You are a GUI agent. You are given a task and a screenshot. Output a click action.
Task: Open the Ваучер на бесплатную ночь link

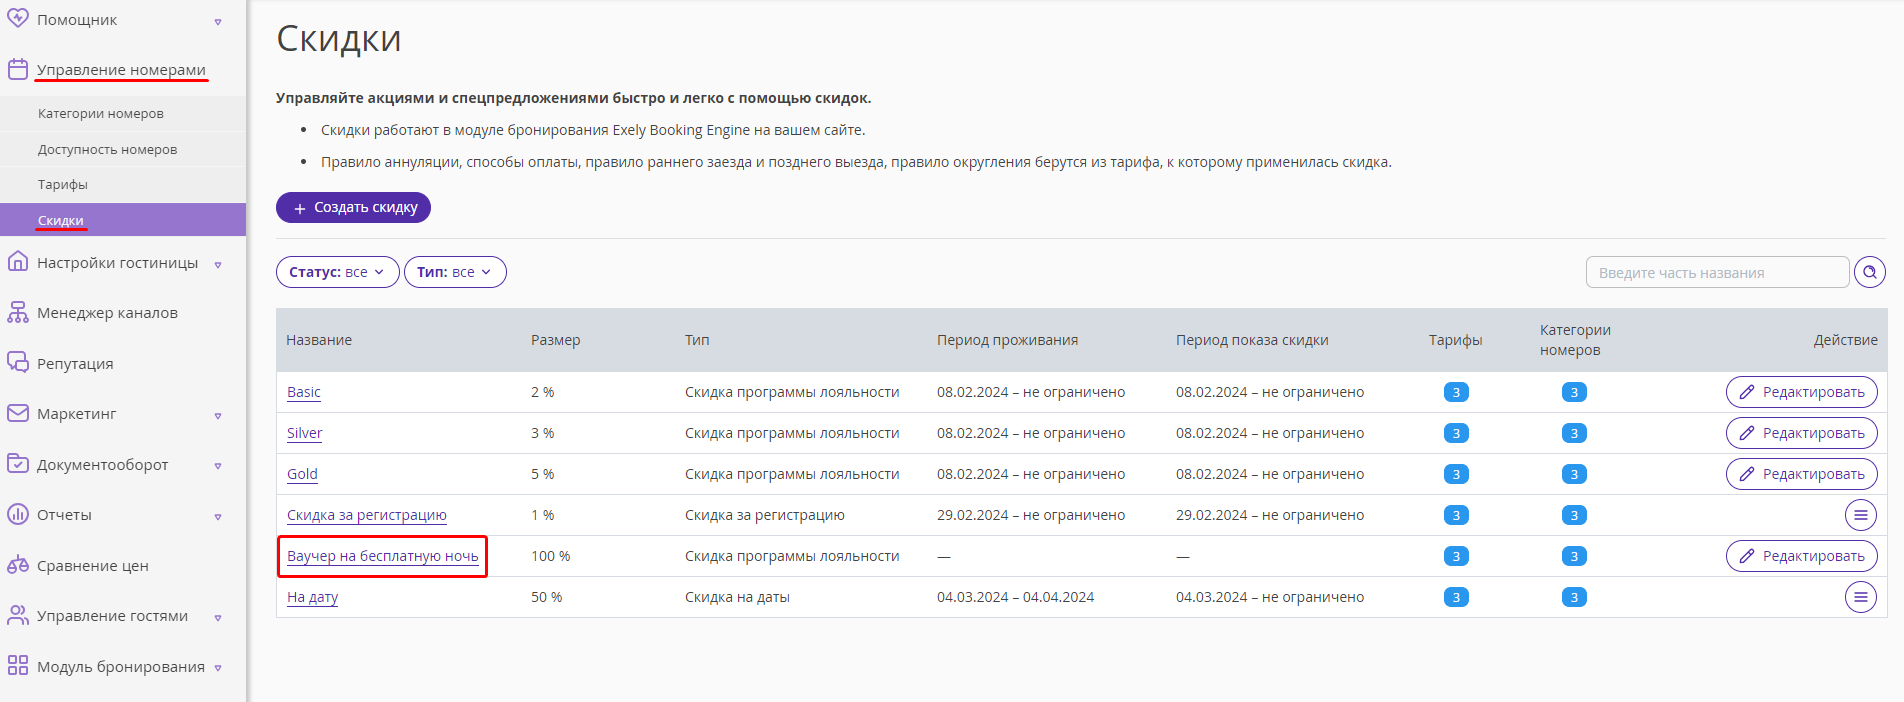382,556
